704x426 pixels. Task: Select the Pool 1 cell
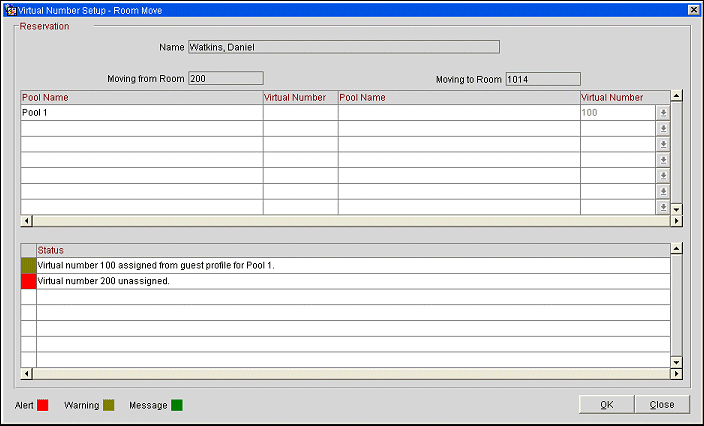[140, 113]
